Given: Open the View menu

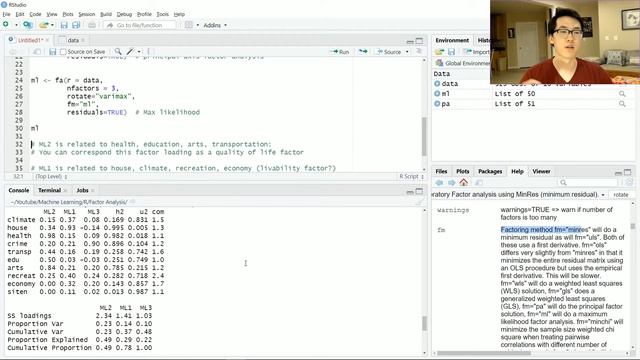Looking at the screenshot, I should [x=52, y=14].
